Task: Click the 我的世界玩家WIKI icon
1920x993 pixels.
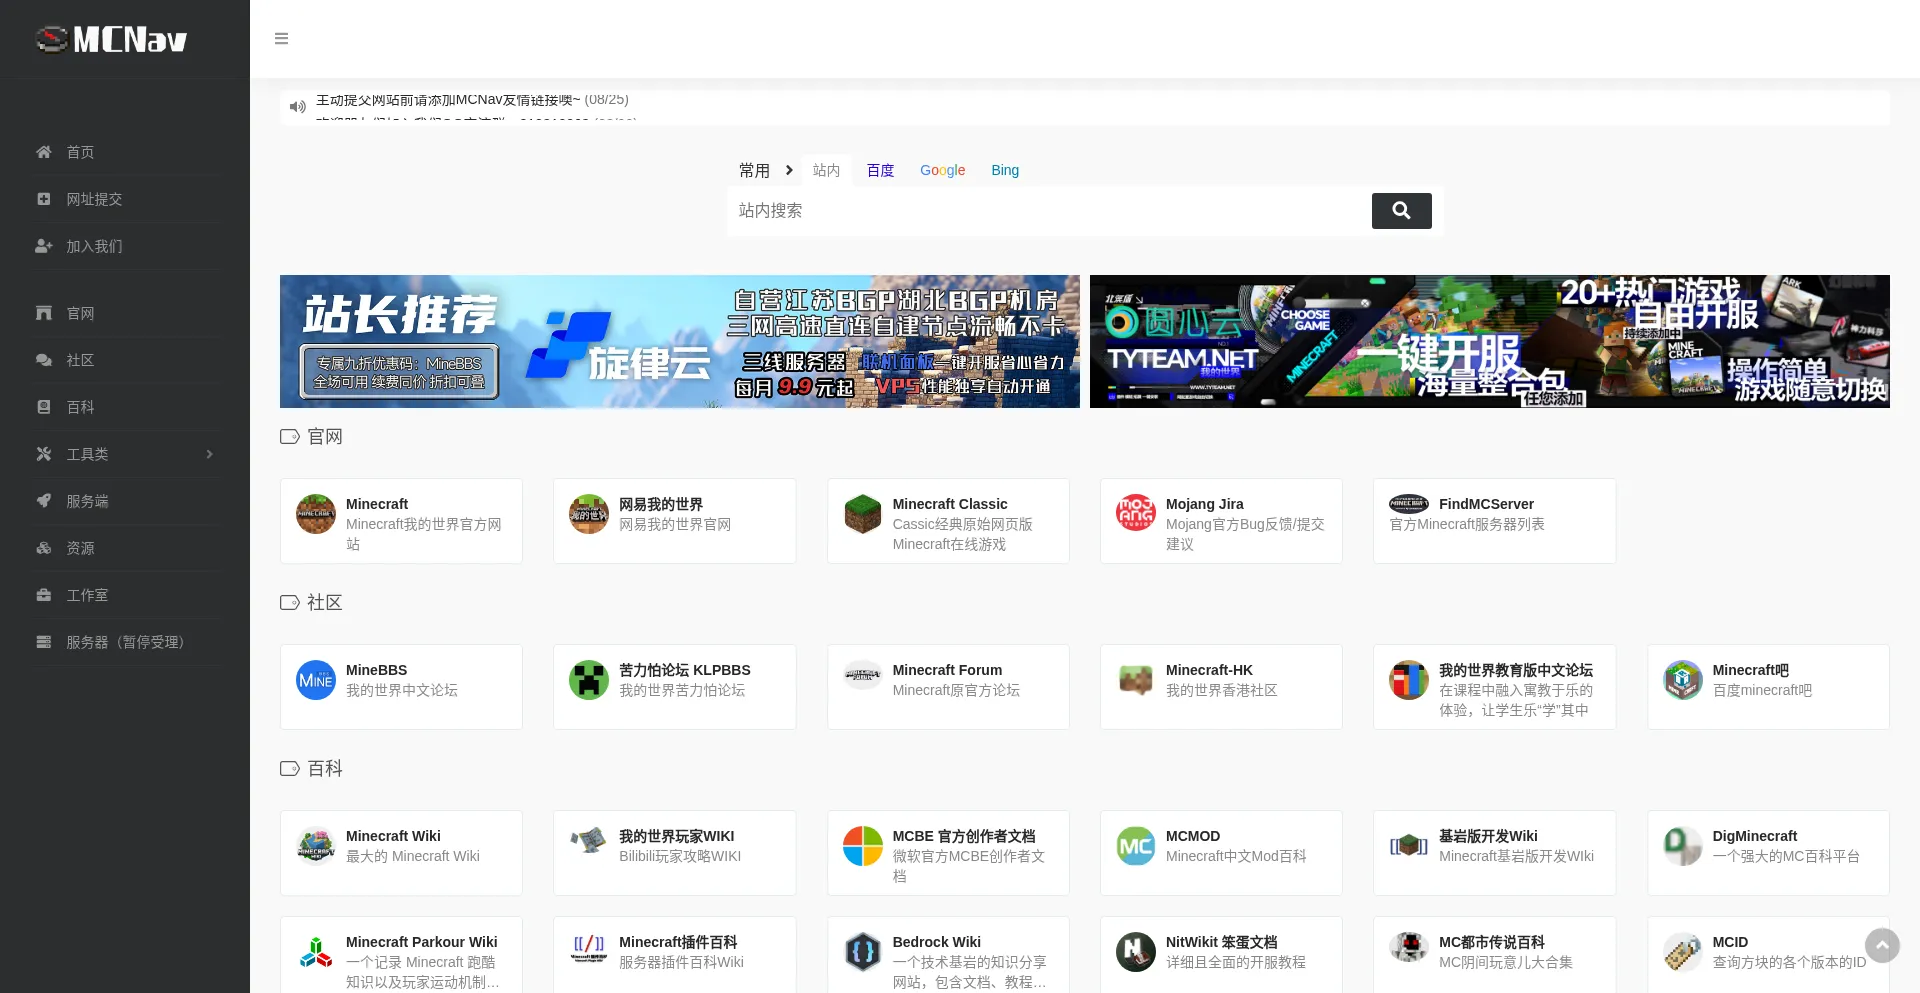Action: click(589, 841)
